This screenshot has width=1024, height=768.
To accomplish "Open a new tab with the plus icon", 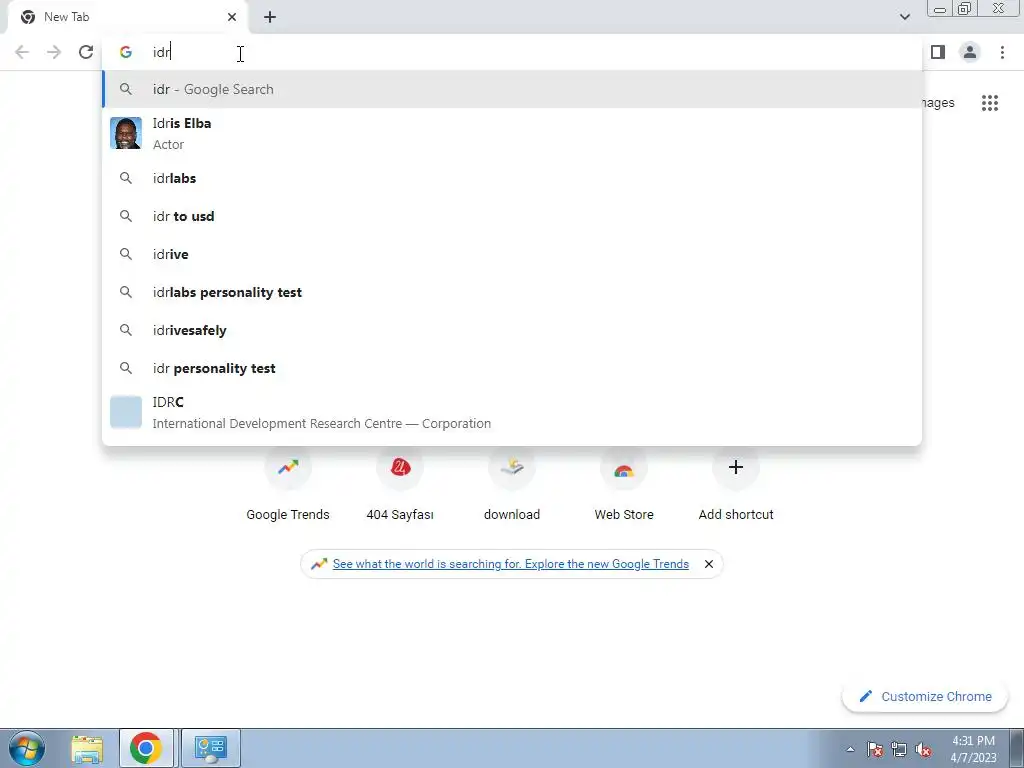I will (x=270, y=17).
